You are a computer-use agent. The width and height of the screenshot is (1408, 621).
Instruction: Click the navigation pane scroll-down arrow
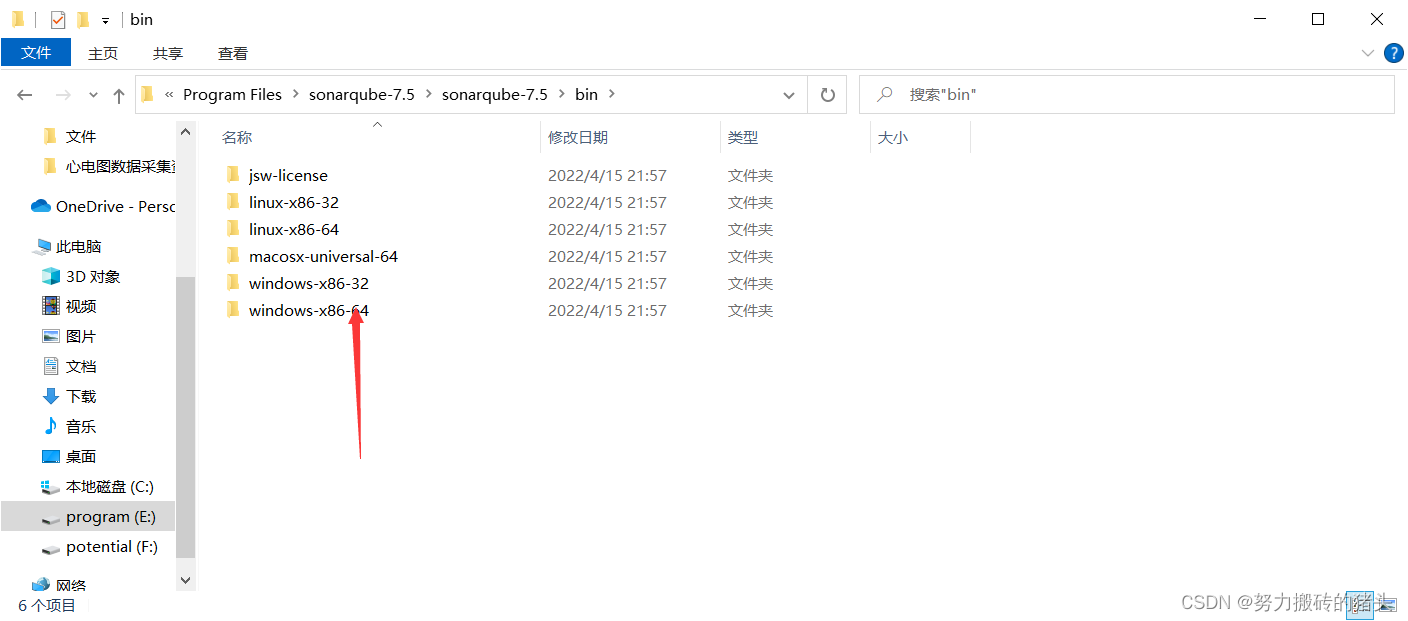pos(185,579)
